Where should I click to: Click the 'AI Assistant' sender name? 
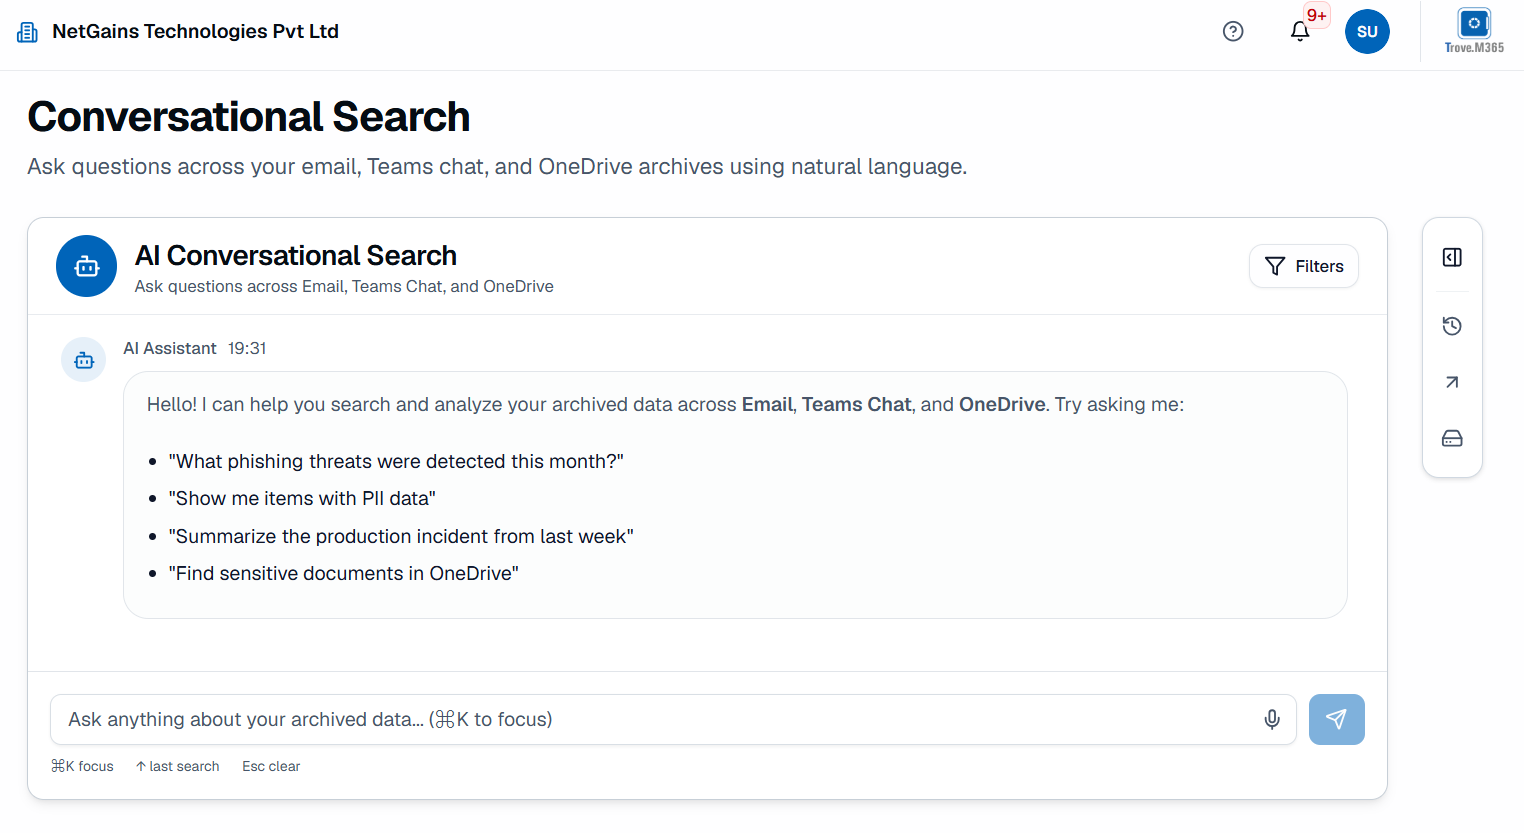point(170,348)
